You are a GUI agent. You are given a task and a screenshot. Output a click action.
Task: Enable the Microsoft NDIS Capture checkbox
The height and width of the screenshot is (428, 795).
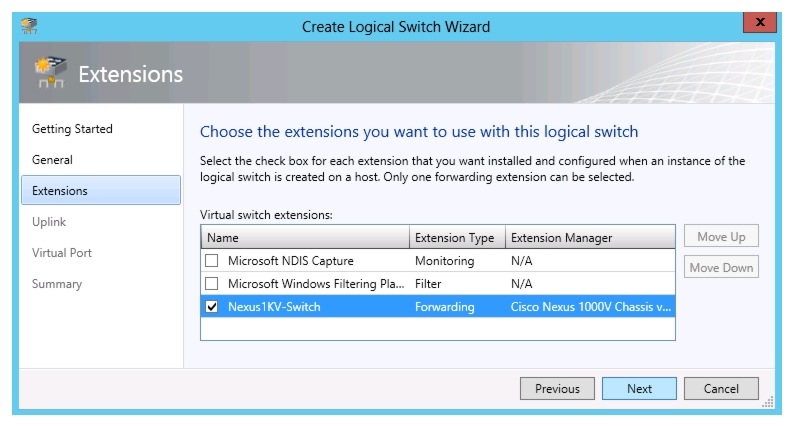tap(211, 261)
